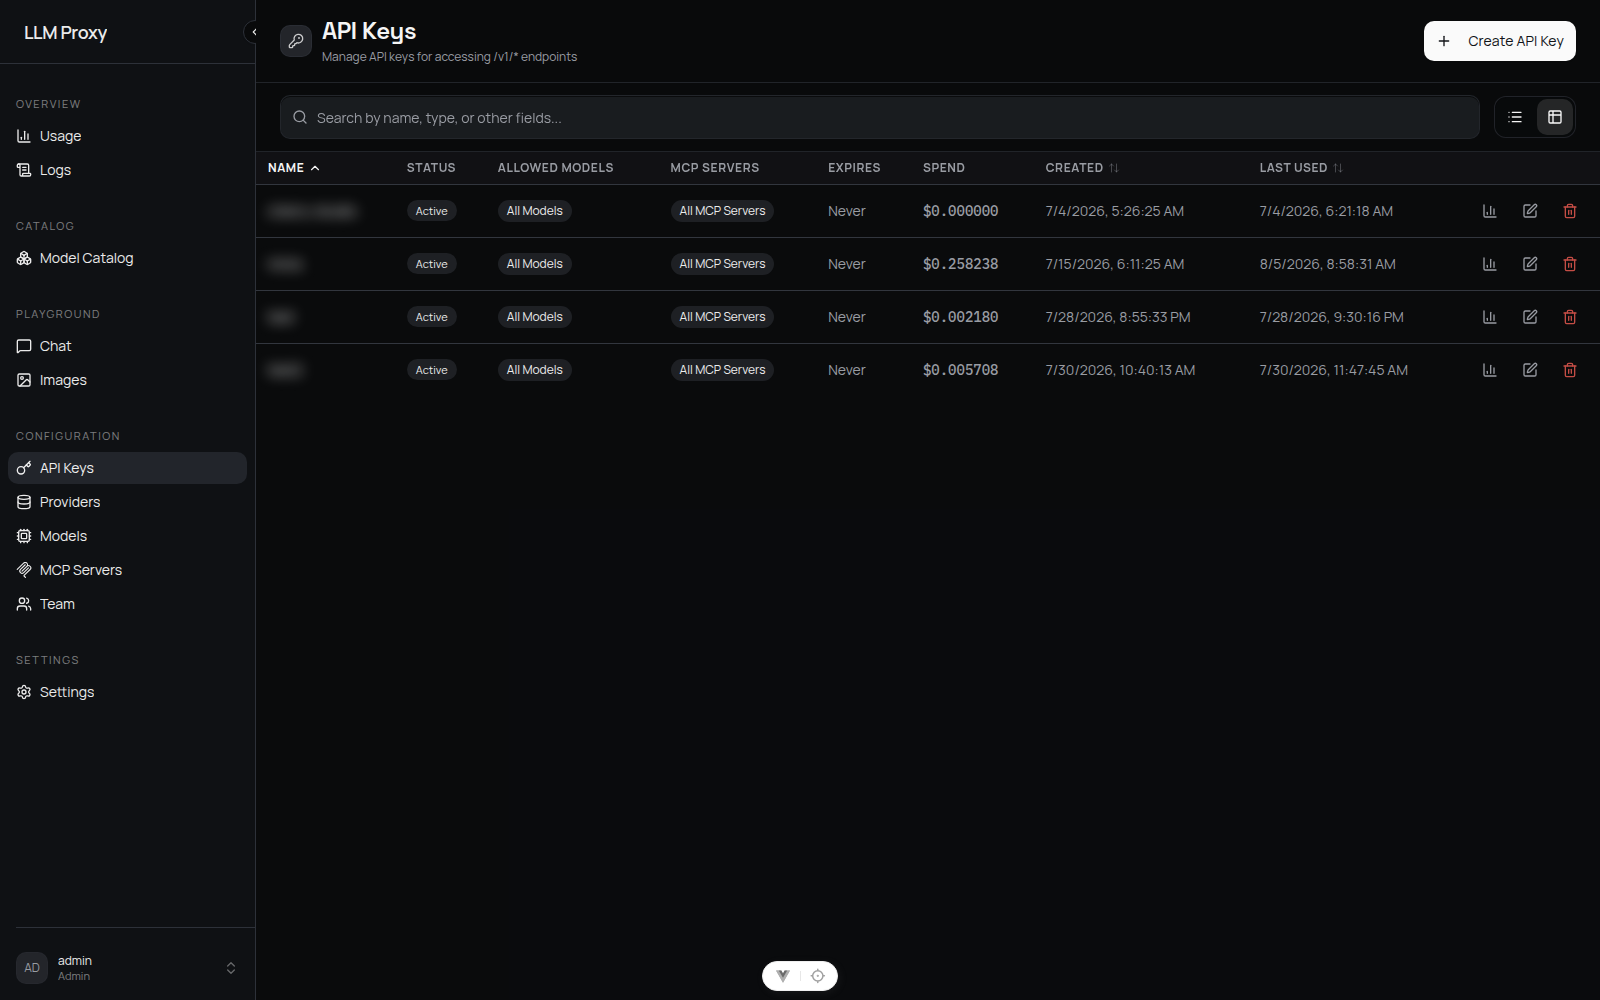The width and height of the screenshot is (1600, 1000).
Task: Focus the search by name field
Action: 880,118
